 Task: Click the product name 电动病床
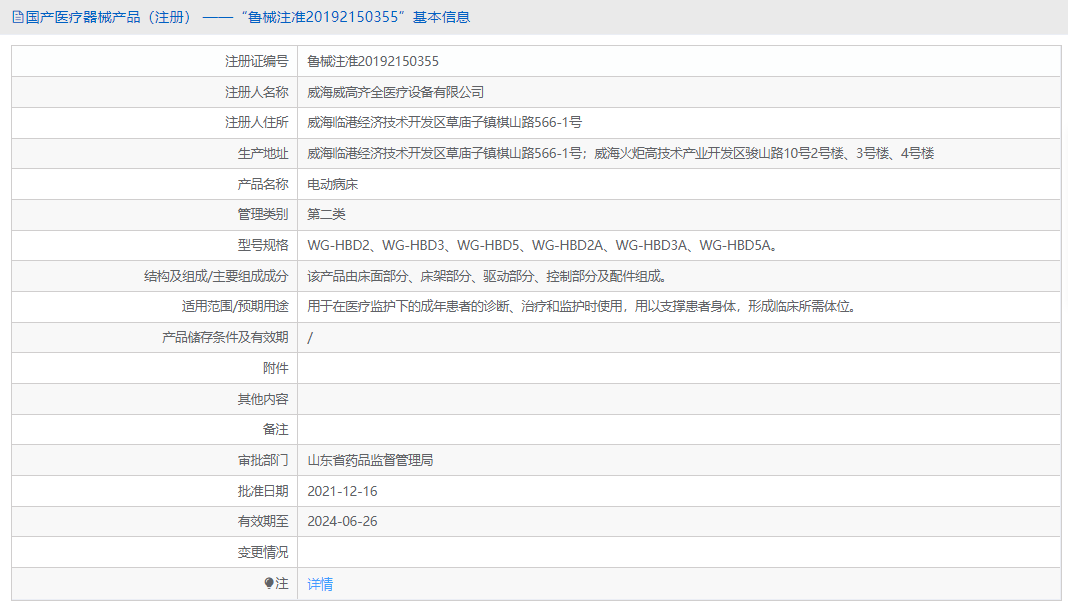(332, 184)
